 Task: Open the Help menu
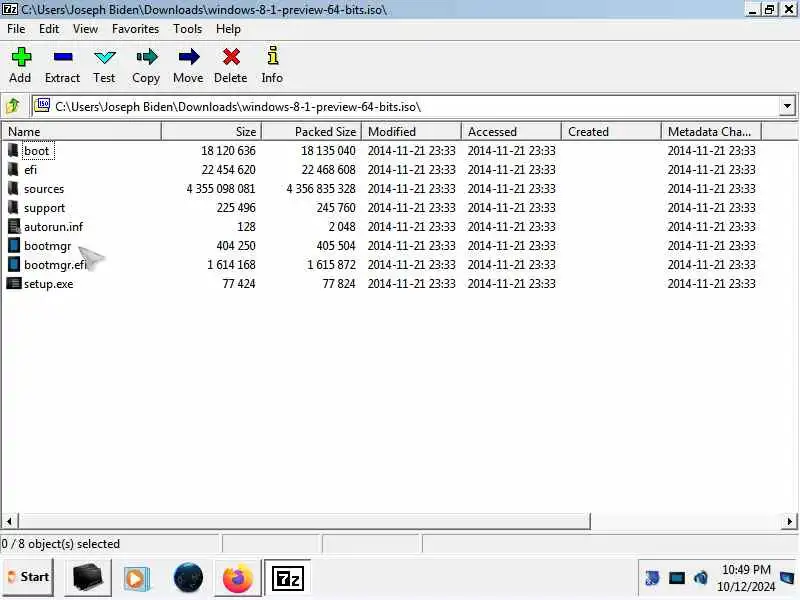coord(228,29)
